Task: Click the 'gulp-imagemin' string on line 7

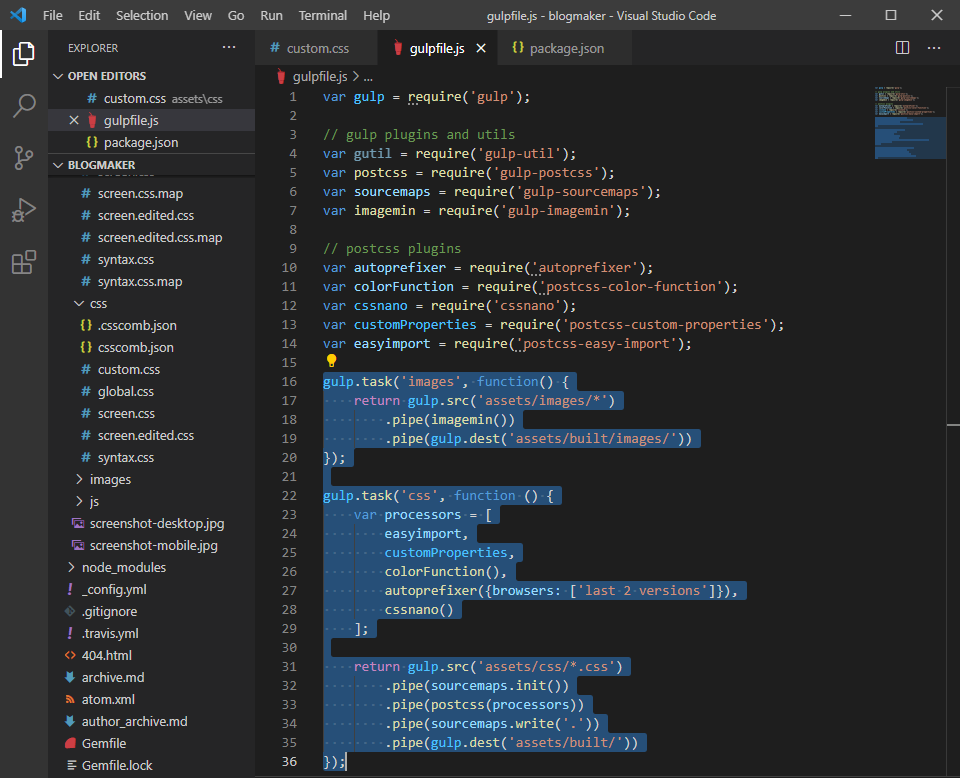Action: tap(558, 211)
